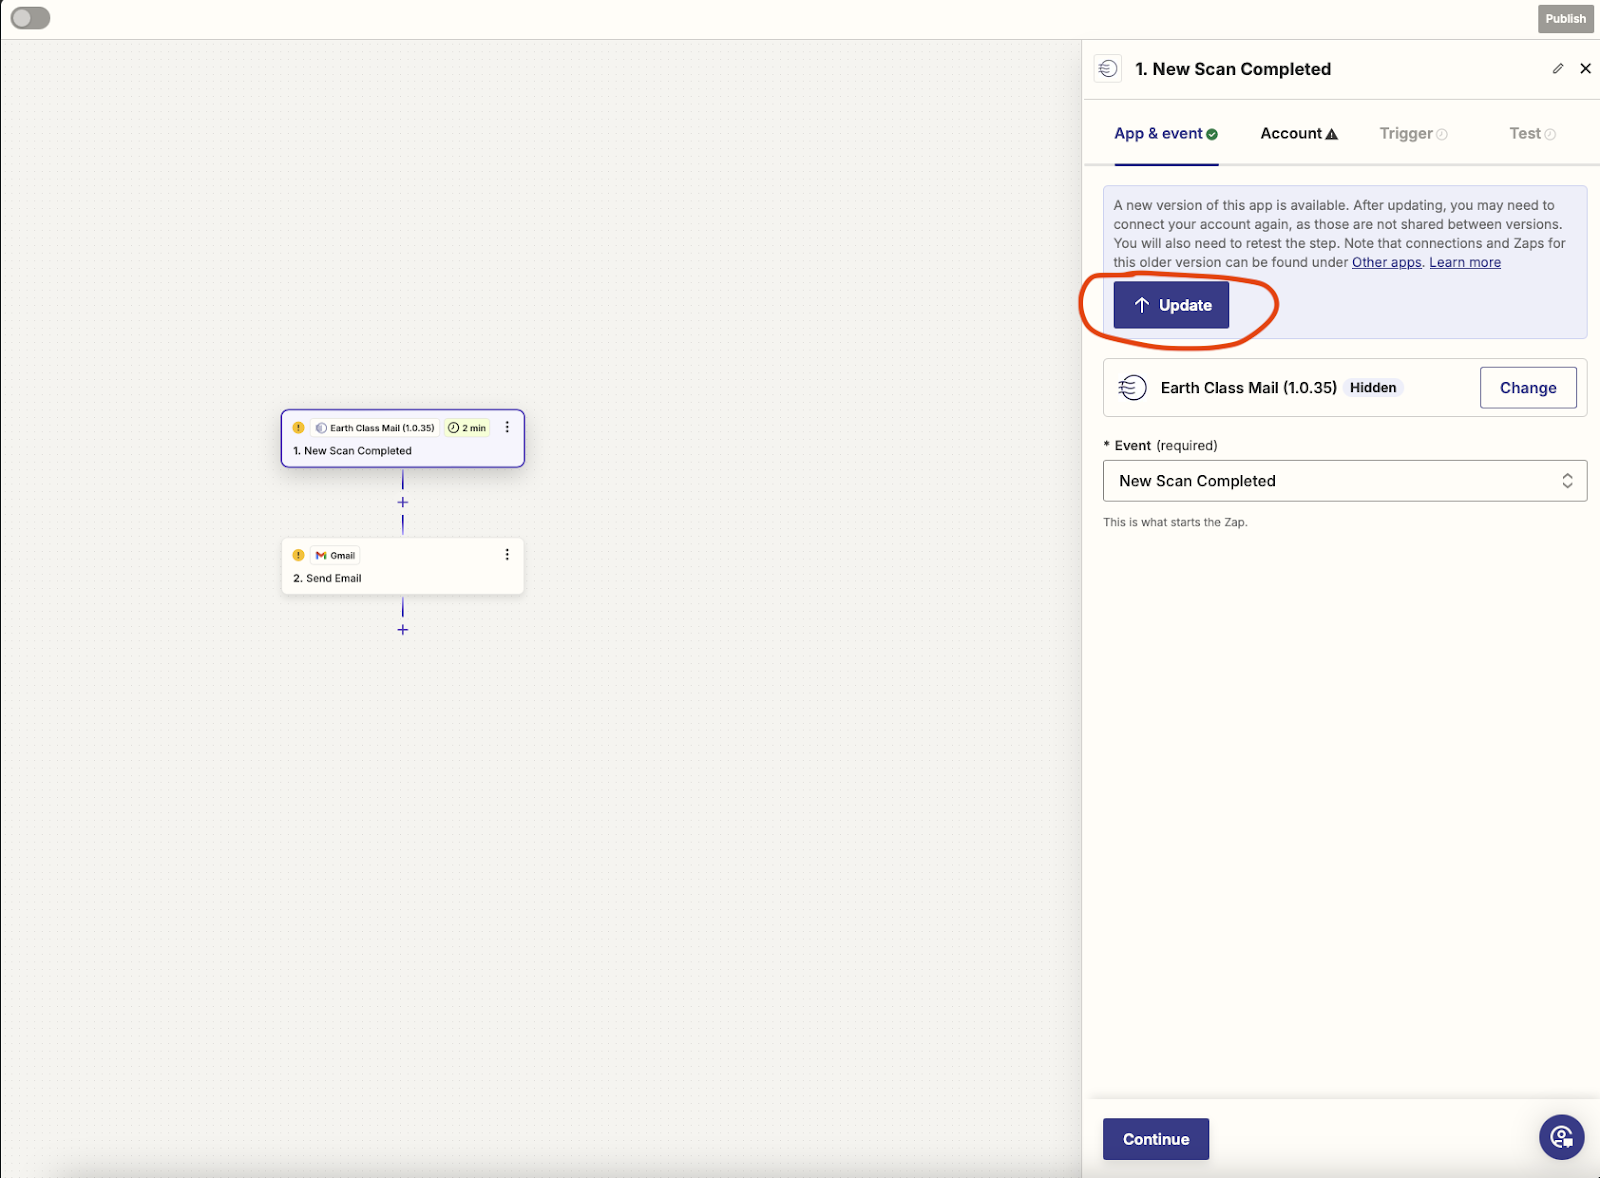Image resolution: width=1600 pixels, height=1178 pixels.
Task: Follow the Learn more link
Action: click(x=1465, y=262)
